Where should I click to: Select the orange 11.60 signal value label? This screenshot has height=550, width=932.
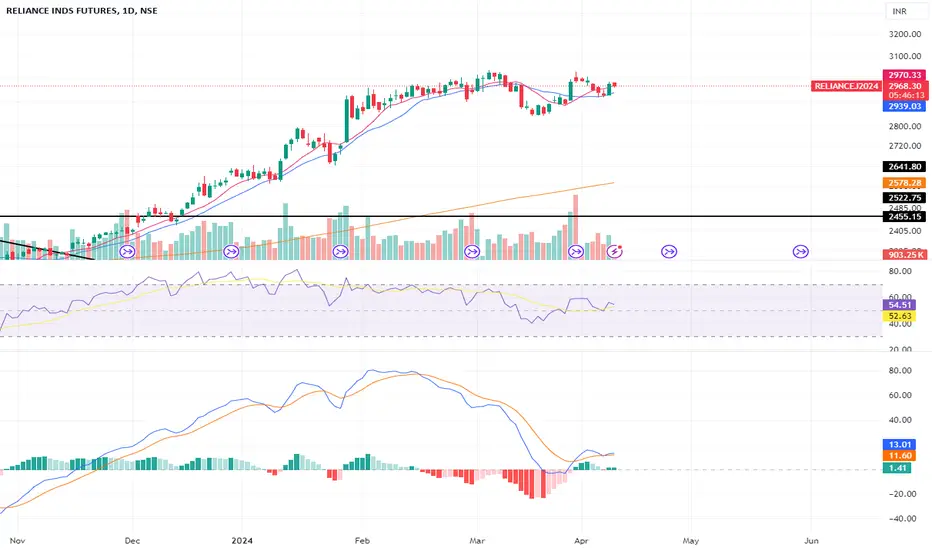tap(900, 456)
